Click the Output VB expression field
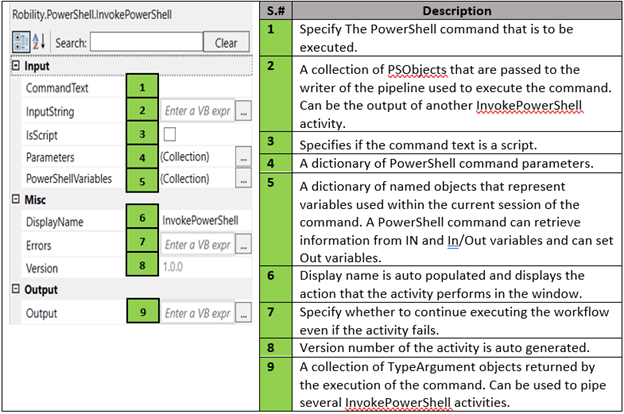 tap(196, 314)
